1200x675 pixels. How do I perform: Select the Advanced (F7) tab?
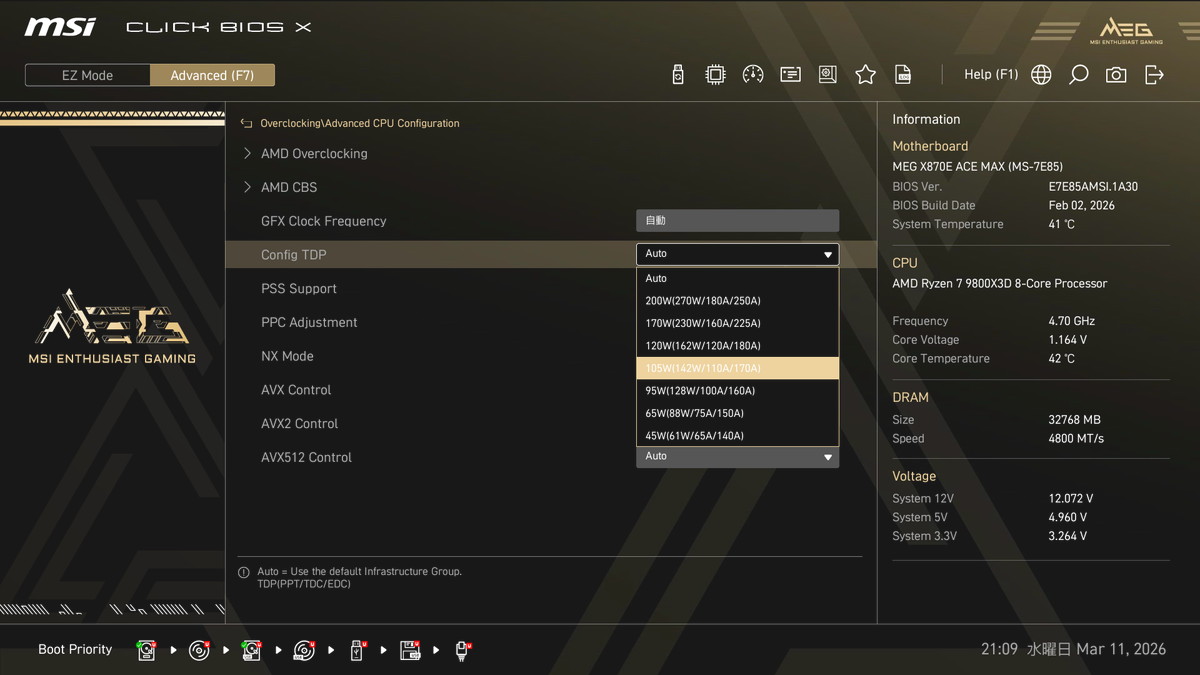pos(212,75)
